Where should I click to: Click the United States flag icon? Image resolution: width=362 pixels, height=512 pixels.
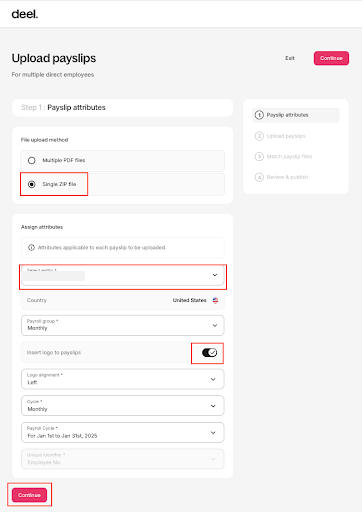pyautogui.click(x=215, y=300)
